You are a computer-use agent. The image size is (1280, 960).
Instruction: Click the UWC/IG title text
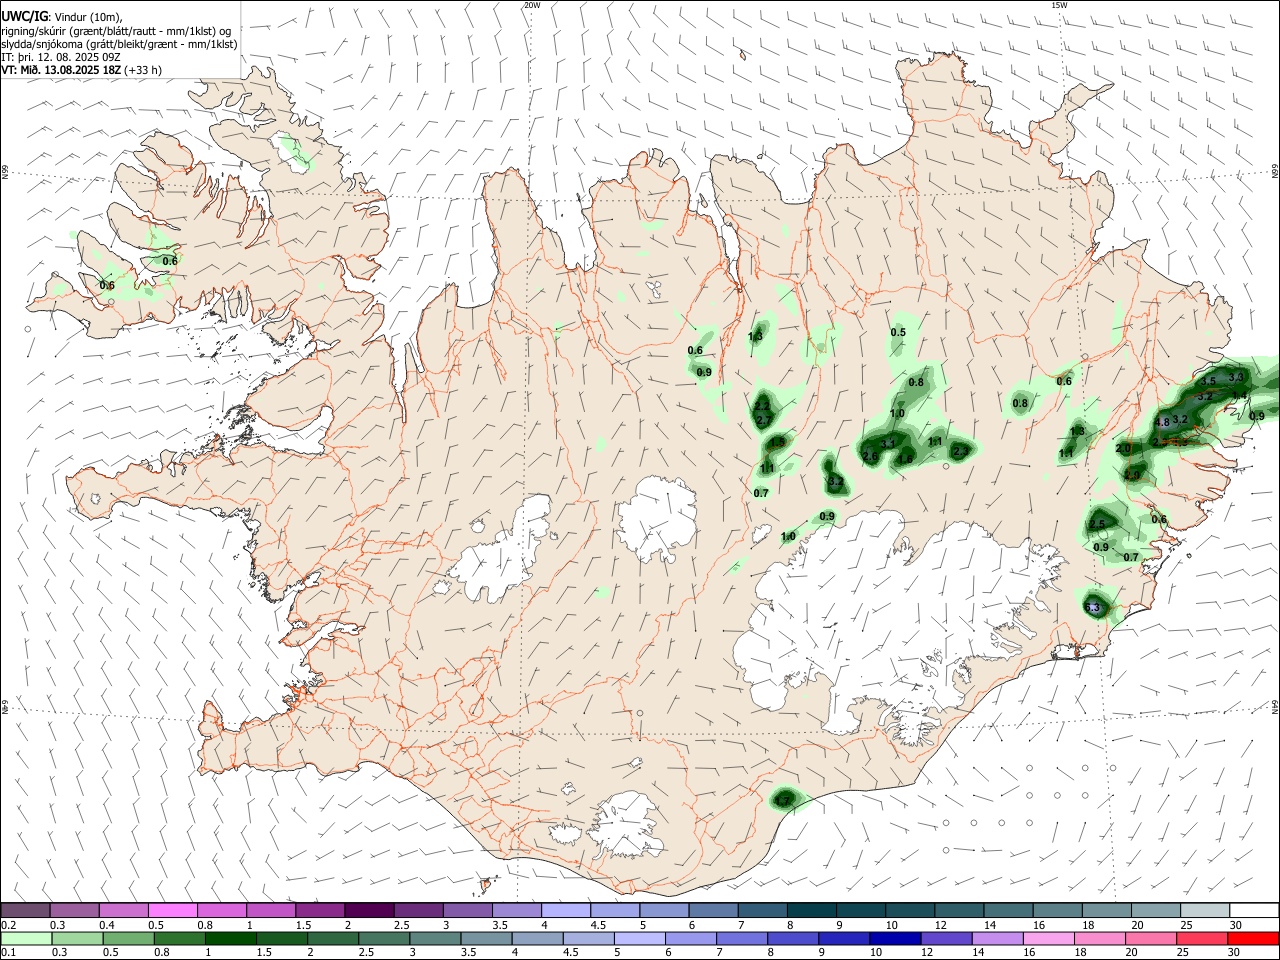click(x=24, y=16)
